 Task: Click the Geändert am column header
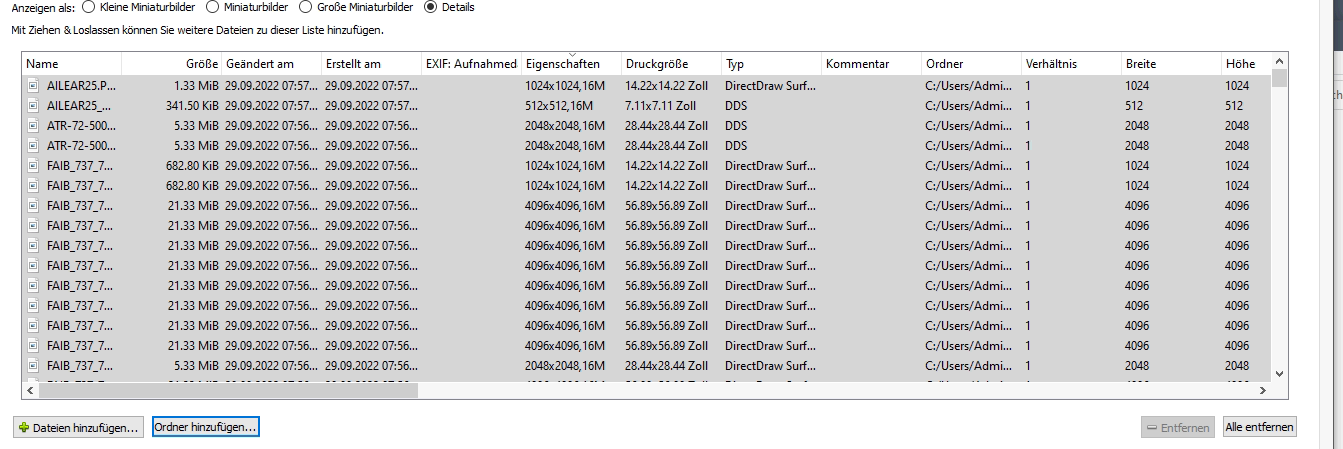point(270,64)
